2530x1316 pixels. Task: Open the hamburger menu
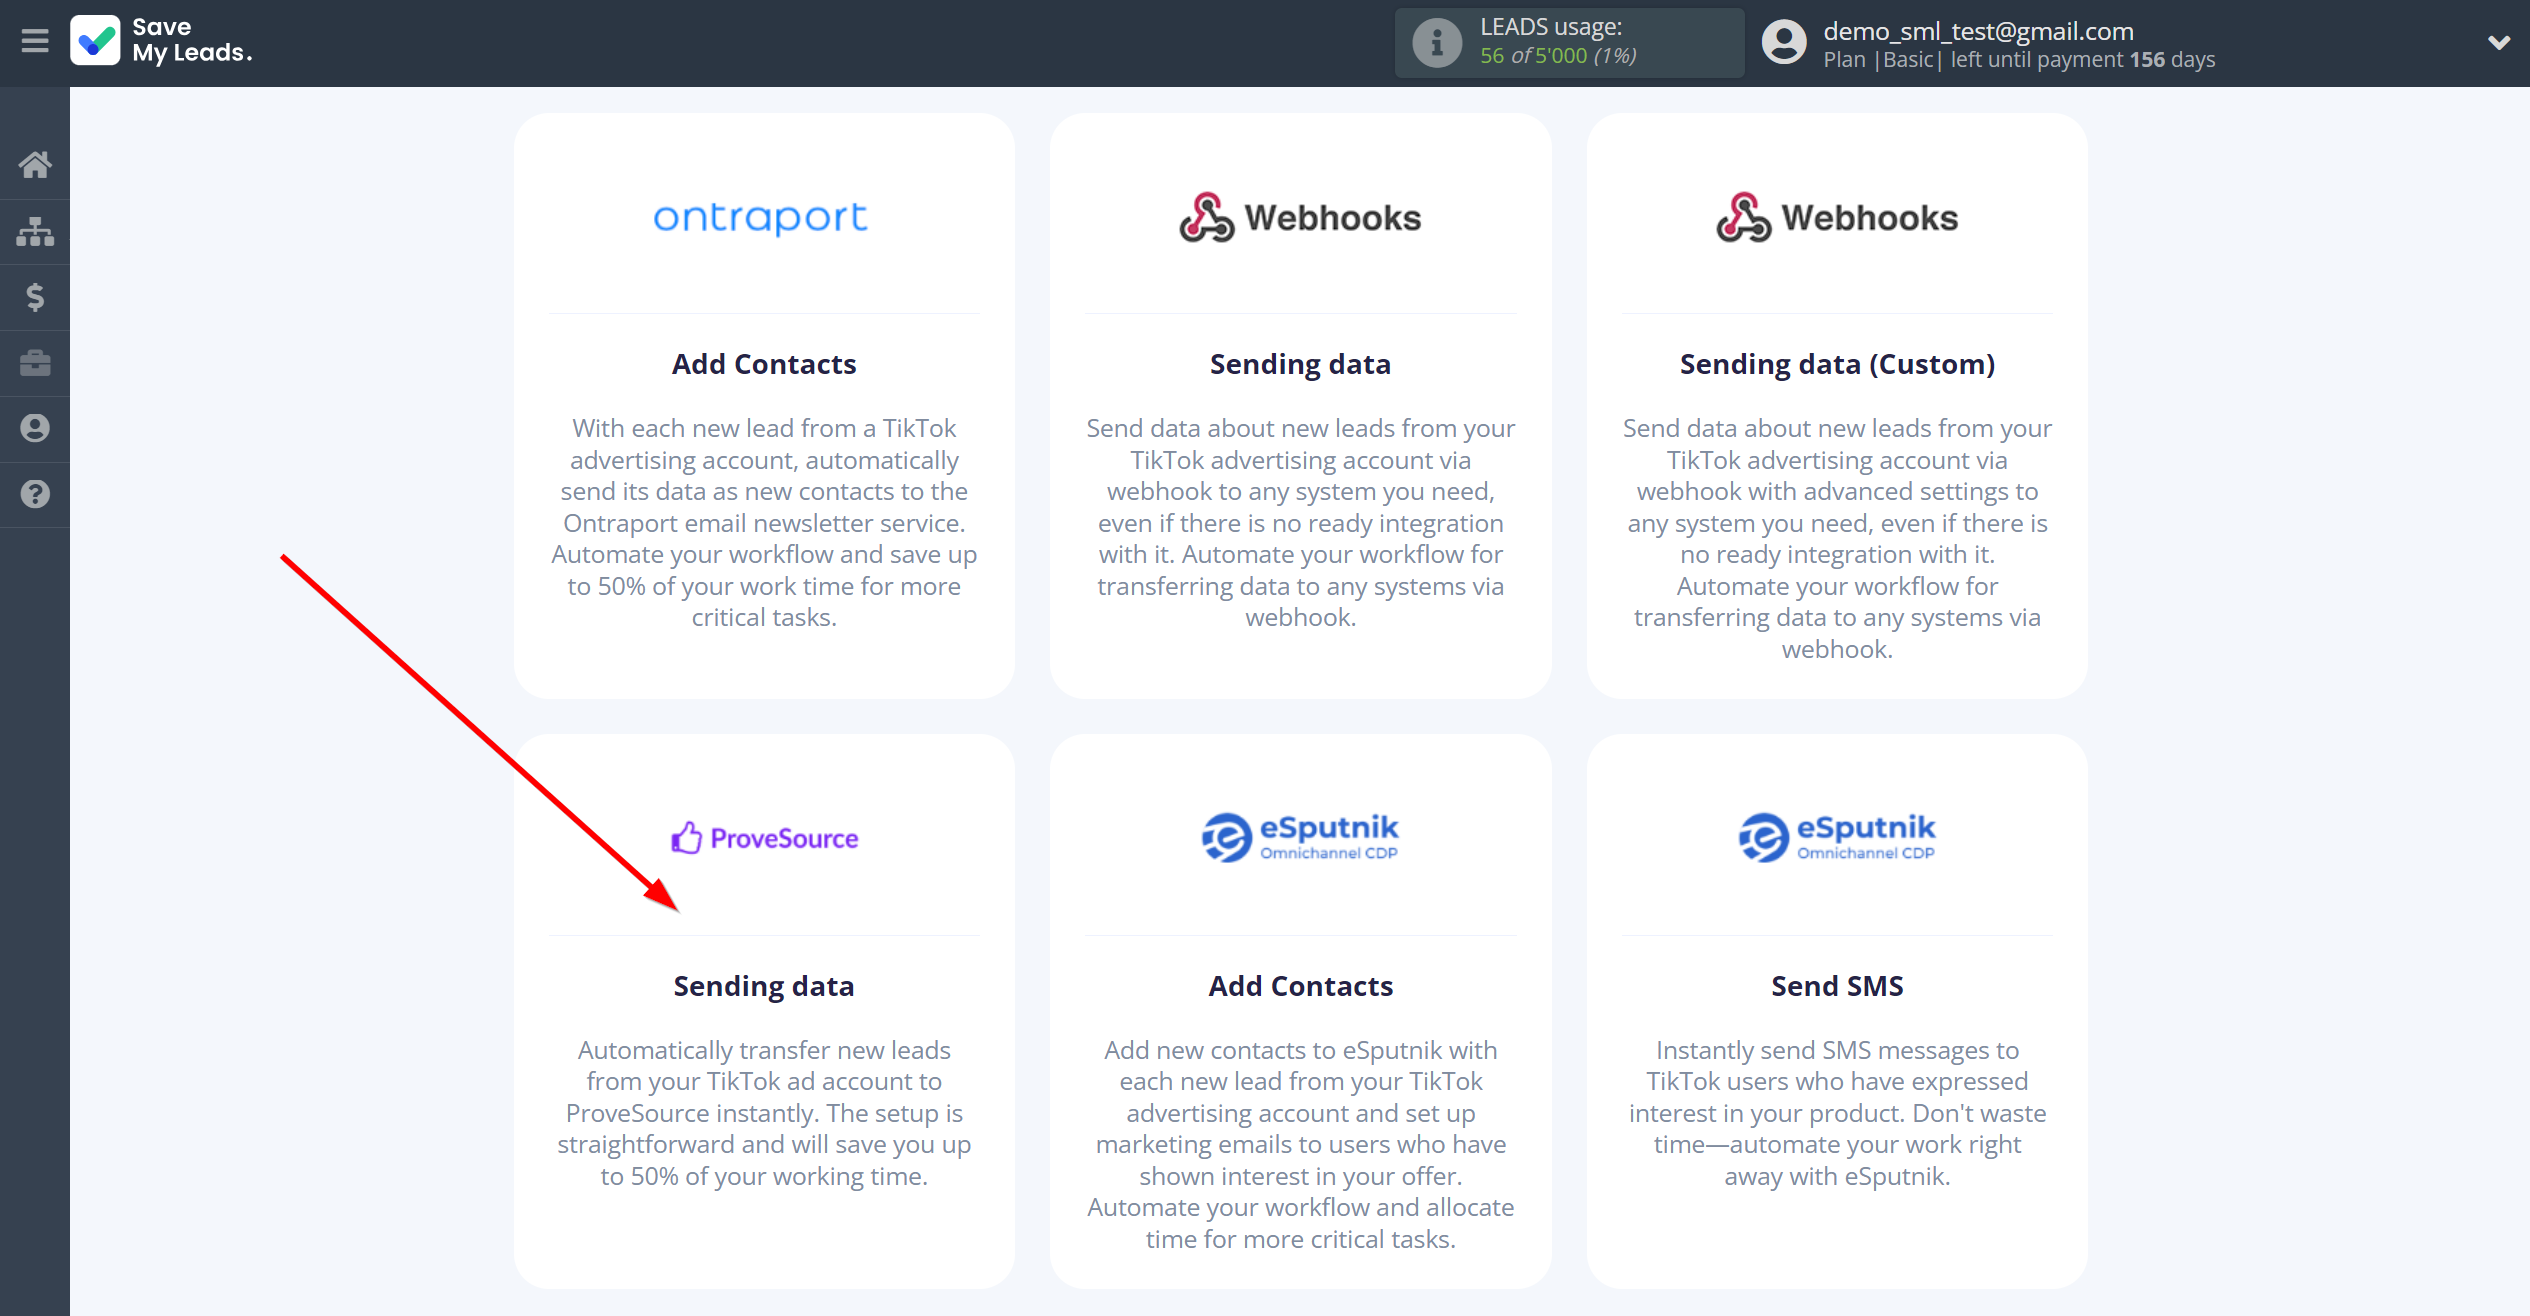point(35,41)
